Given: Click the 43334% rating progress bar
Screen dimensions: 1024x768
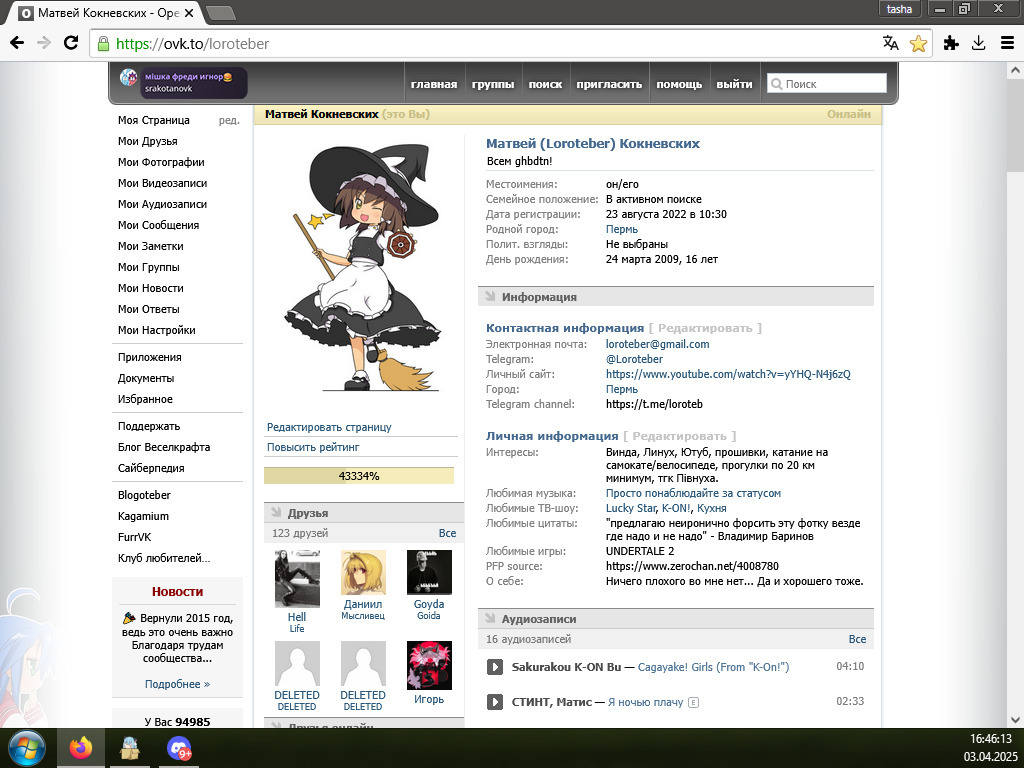Looking at the screenshot, I should click(x=359, y=476).
